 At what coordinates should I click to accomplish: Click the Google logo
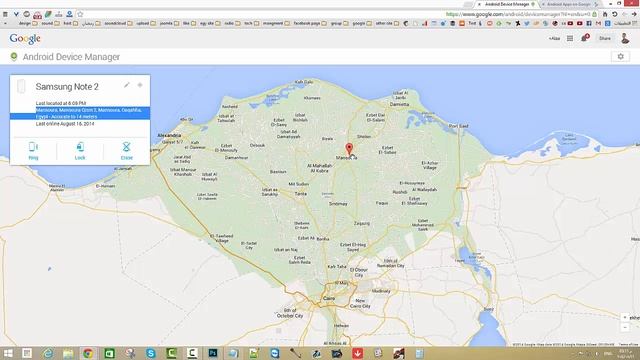coord(25,39)
